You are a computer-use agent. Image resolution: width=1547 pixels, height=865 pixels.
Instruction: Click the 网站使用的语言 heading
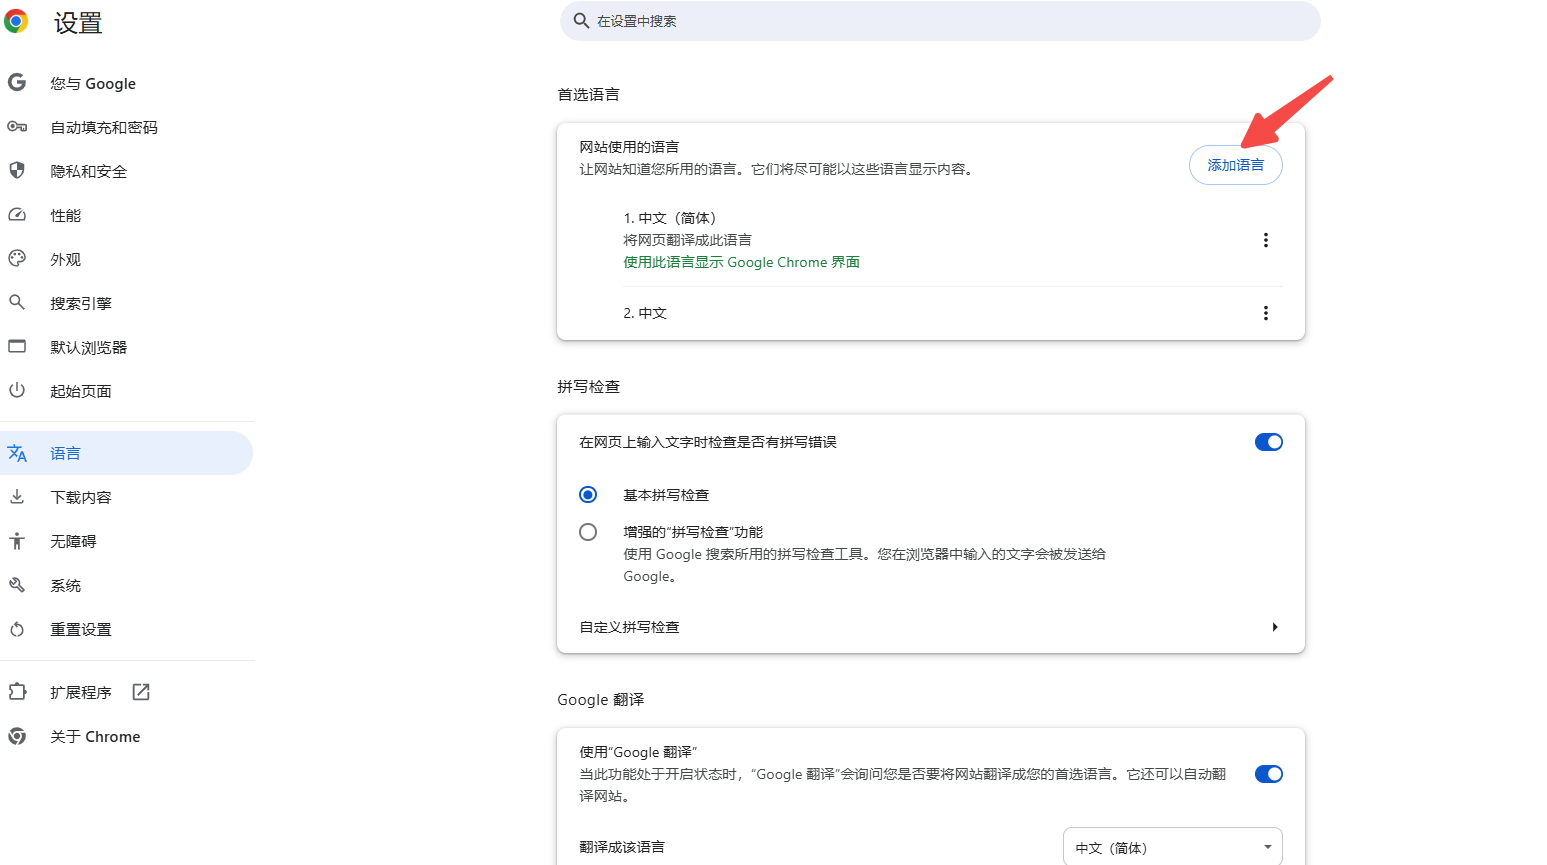[629, 147]
